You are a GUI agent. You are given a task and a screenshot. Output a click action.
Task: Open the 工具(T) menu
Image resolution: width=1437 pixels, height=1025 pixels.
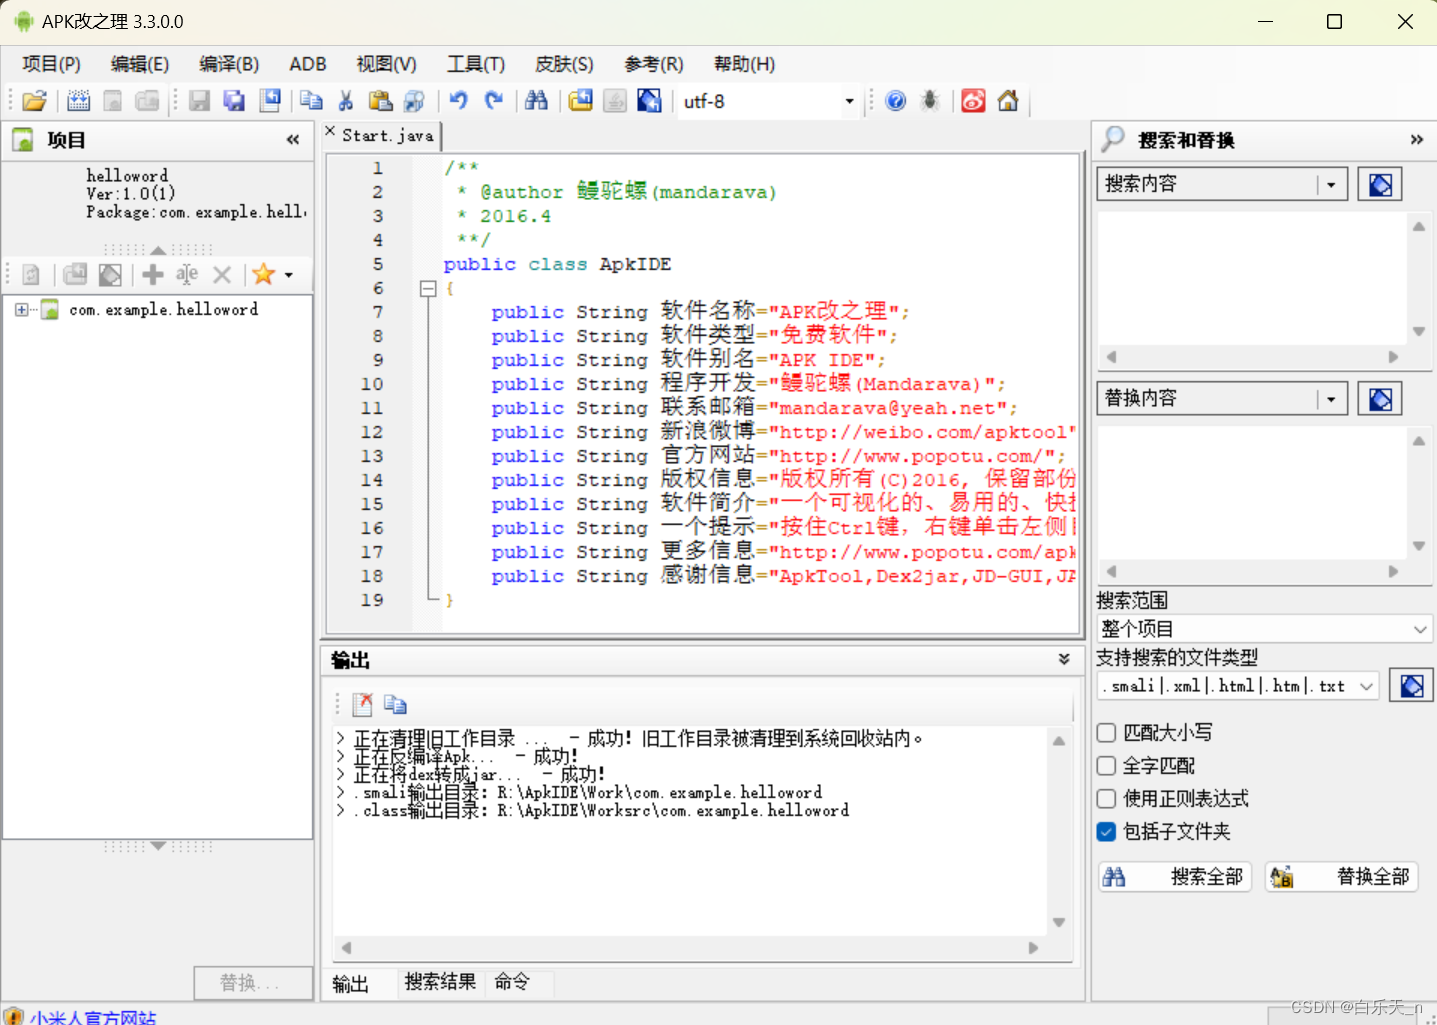pos(476,64)
